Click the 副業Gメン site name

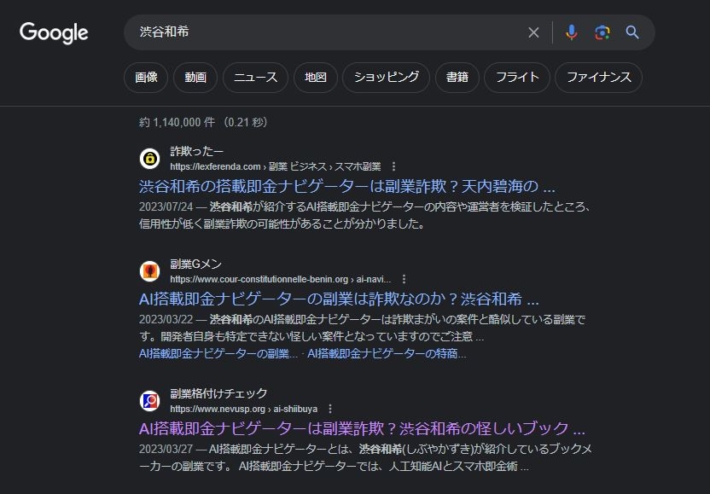tap(196, 264)
